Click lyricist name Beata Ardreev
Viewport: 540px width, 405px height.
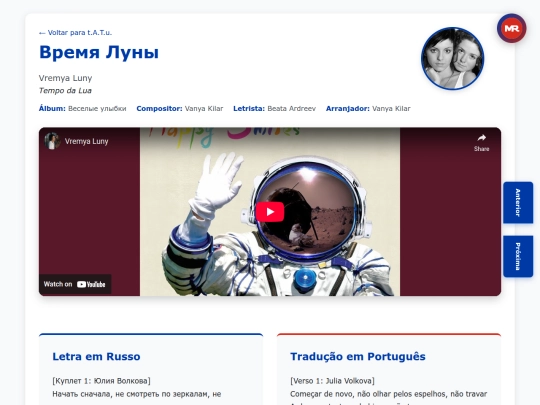click(x=291, y=108)
